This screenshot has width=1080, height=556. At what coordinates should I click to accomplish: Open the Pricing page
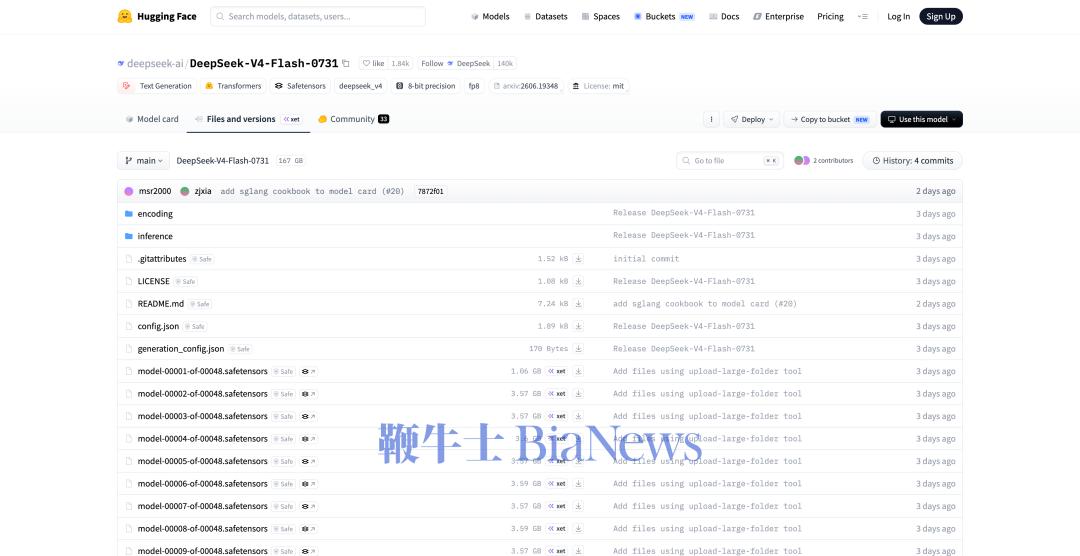(830, 17)
